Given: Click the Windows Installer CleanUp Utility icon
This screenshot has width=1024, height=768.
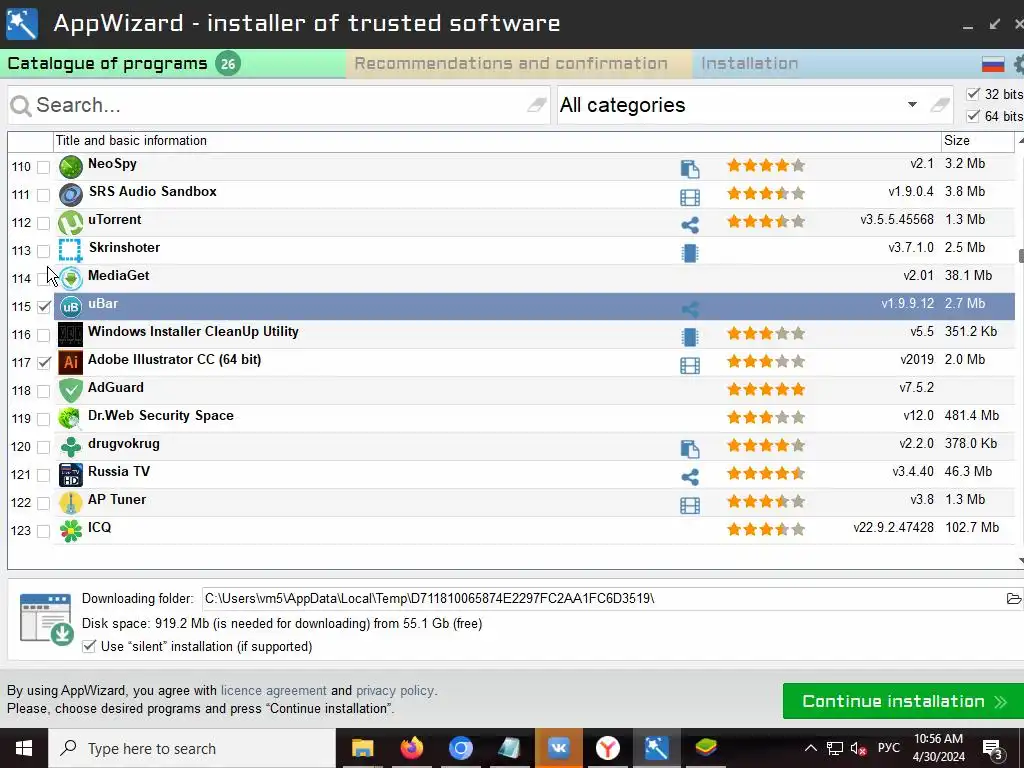Looking at the screenshot, I should [x=71, y=335].
